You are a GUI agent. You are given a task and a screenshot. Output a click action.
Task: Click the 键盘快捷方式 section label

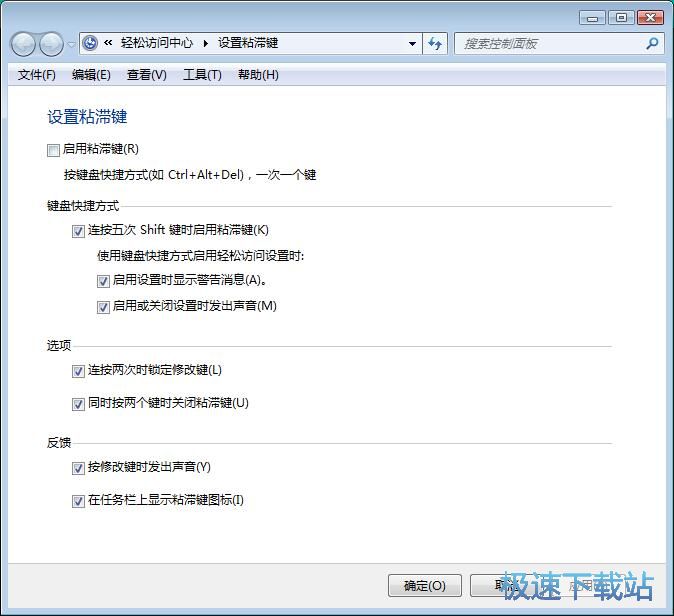pos(83,206)
